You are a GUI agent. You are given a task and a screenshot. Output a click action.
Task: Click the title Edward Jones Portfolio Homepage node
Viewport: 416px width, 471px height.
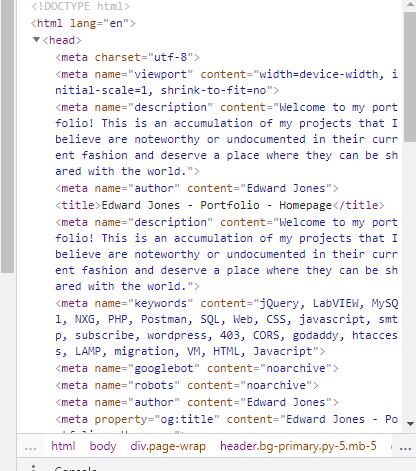click(x=220, y=205)
